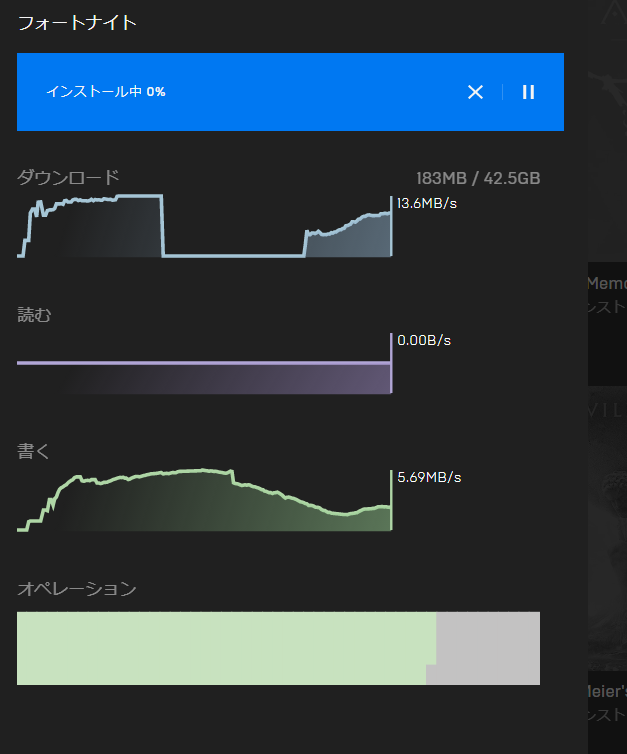Click the 5.69MB/s write speed value

pyautogui.click(x=429, y=478)
